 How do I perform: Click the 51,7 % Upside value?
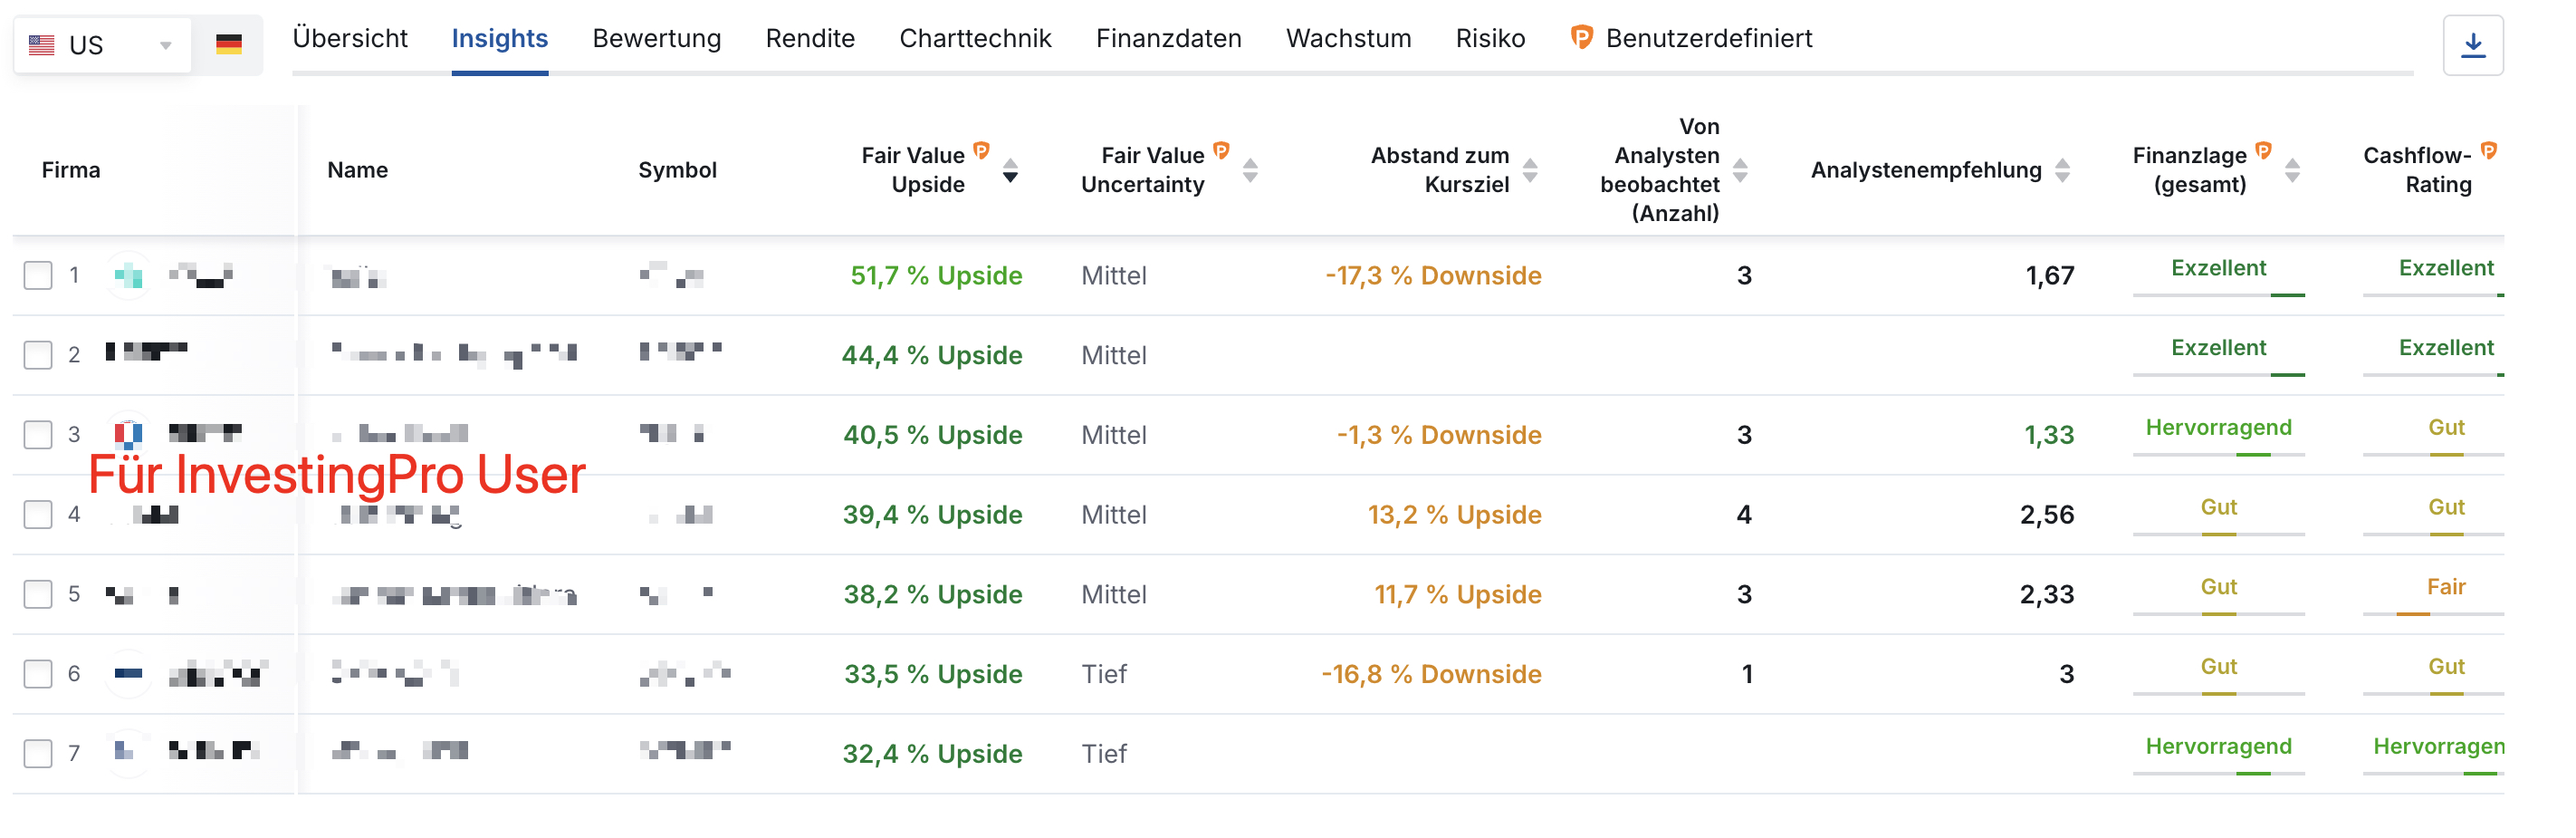click(x=936, y=275)
